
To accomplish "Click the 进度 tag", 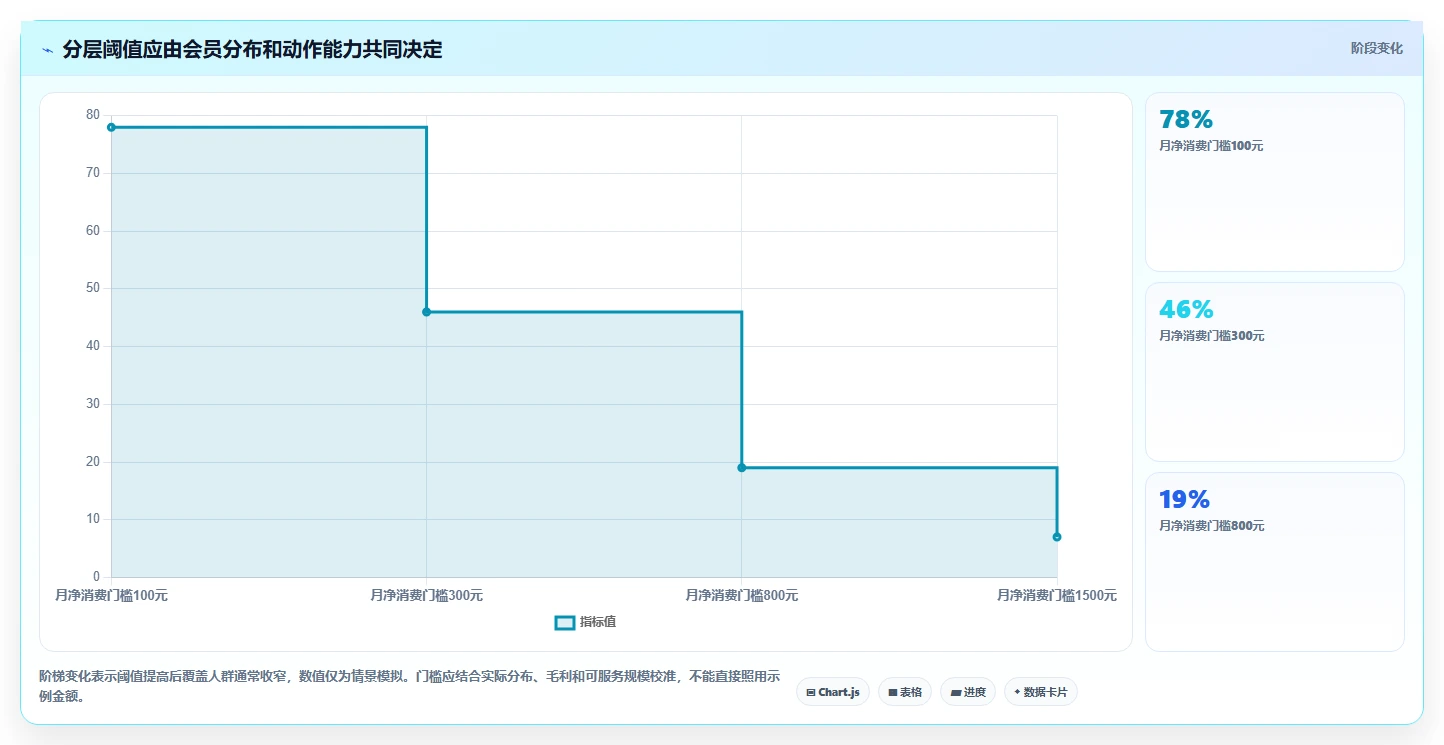I will coord(968,692).
